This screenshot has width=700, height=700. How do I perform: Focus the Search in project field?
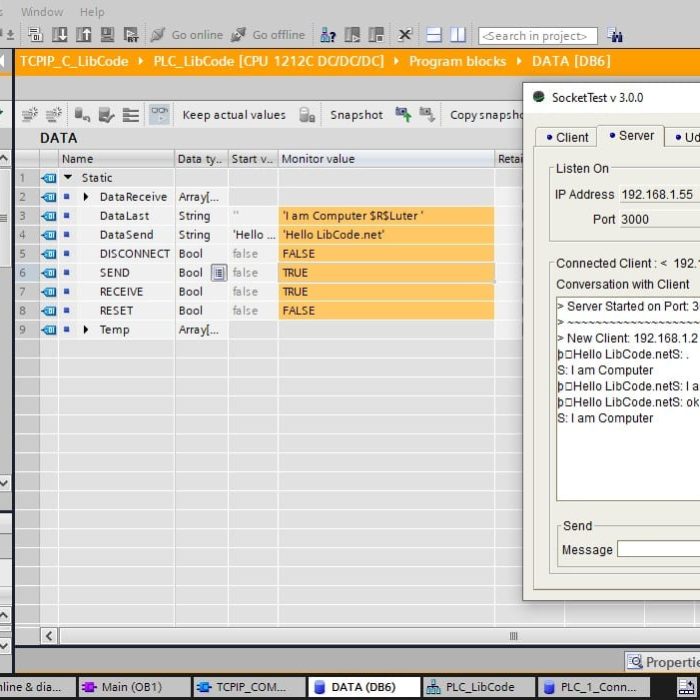coord(538,36)
